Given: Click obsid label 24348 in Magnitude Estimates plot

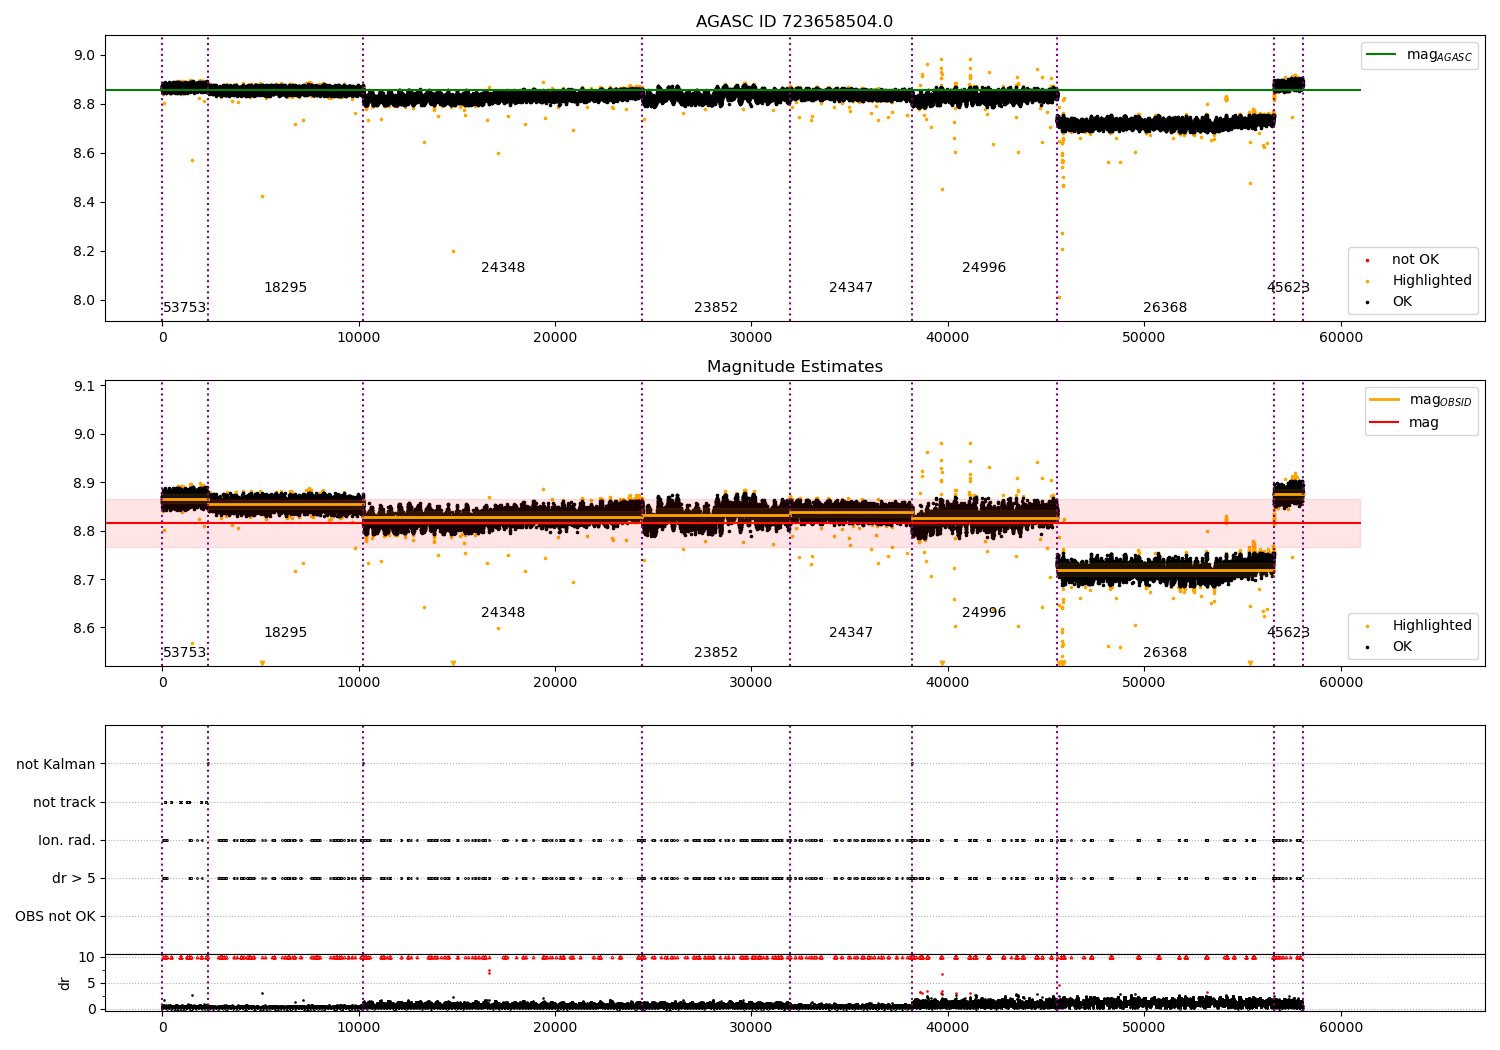Looking at the screenshot, I should (x=503, y=613).
